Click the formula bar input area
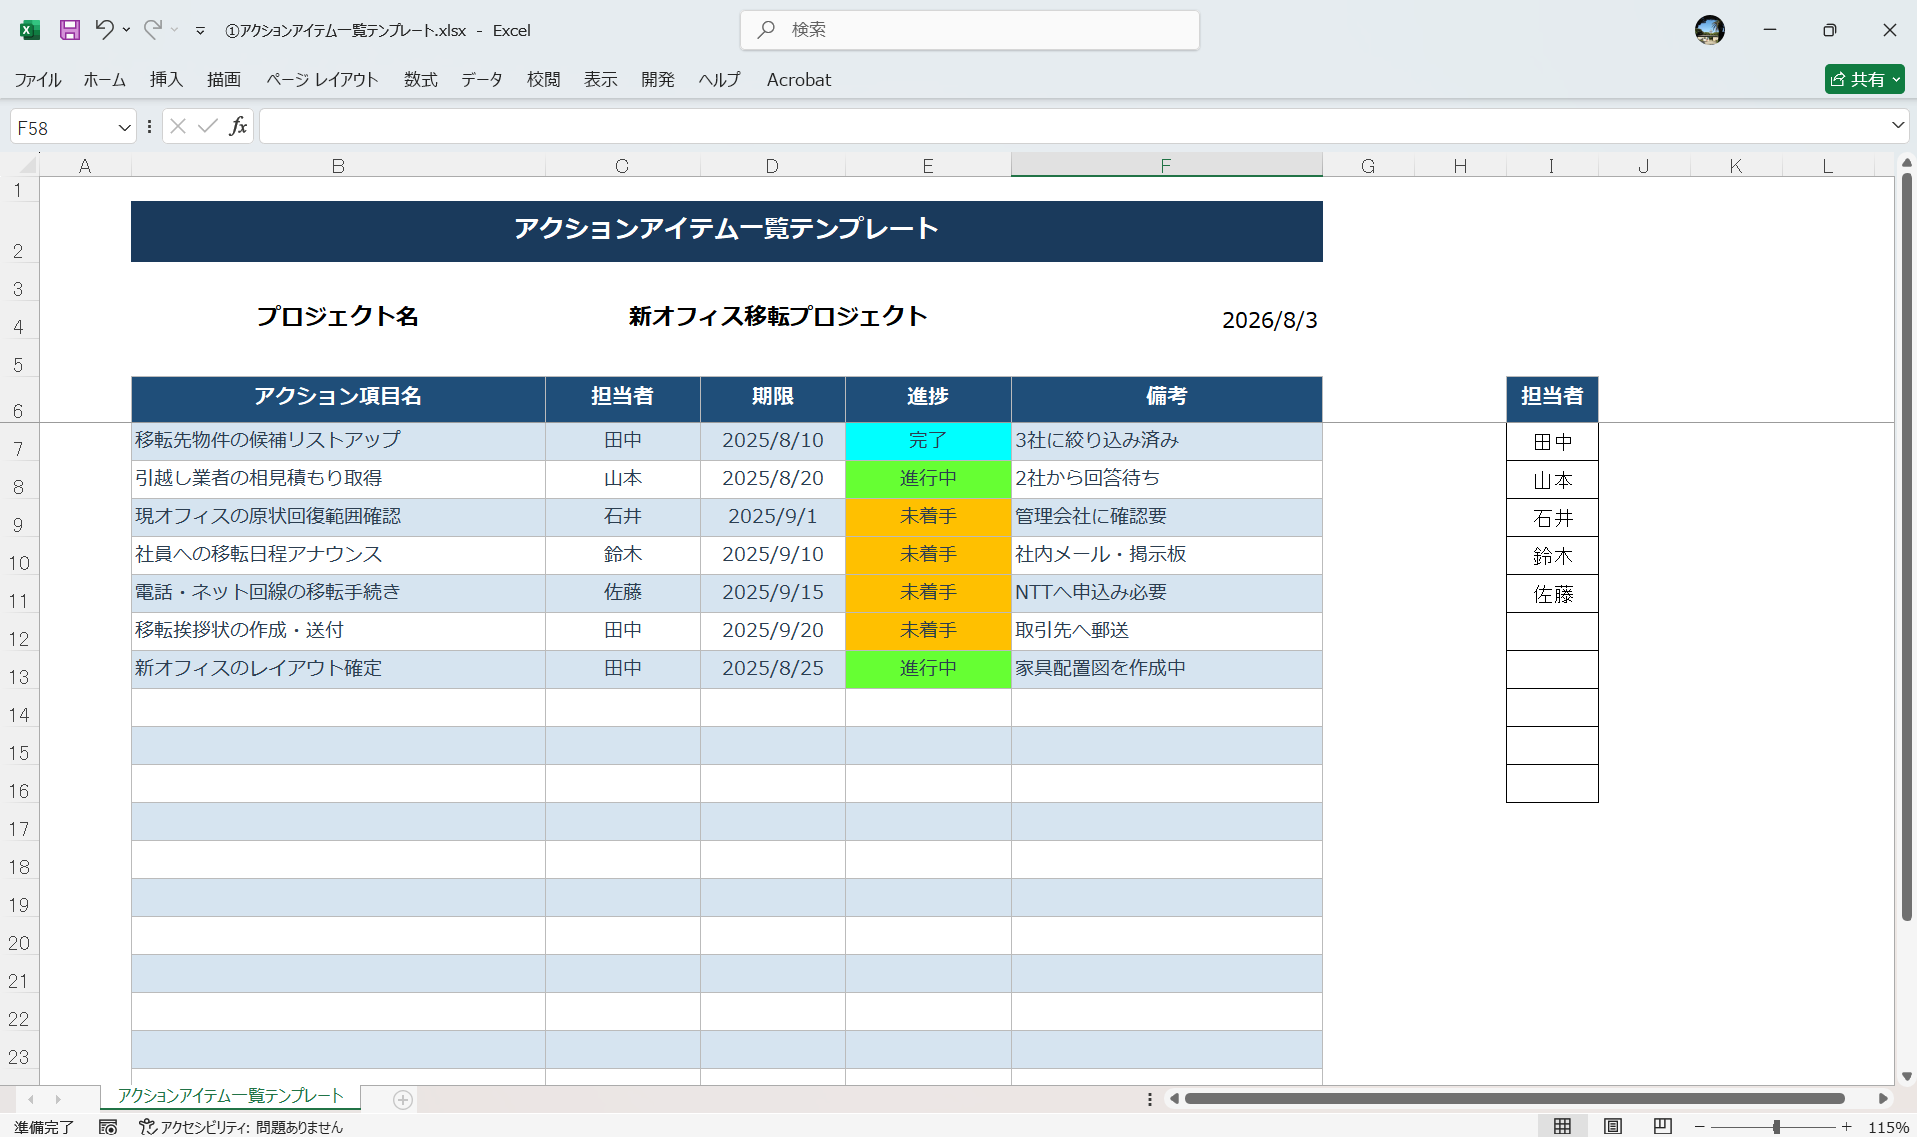The image size is (1917, 1137). tap(1073, 126)
